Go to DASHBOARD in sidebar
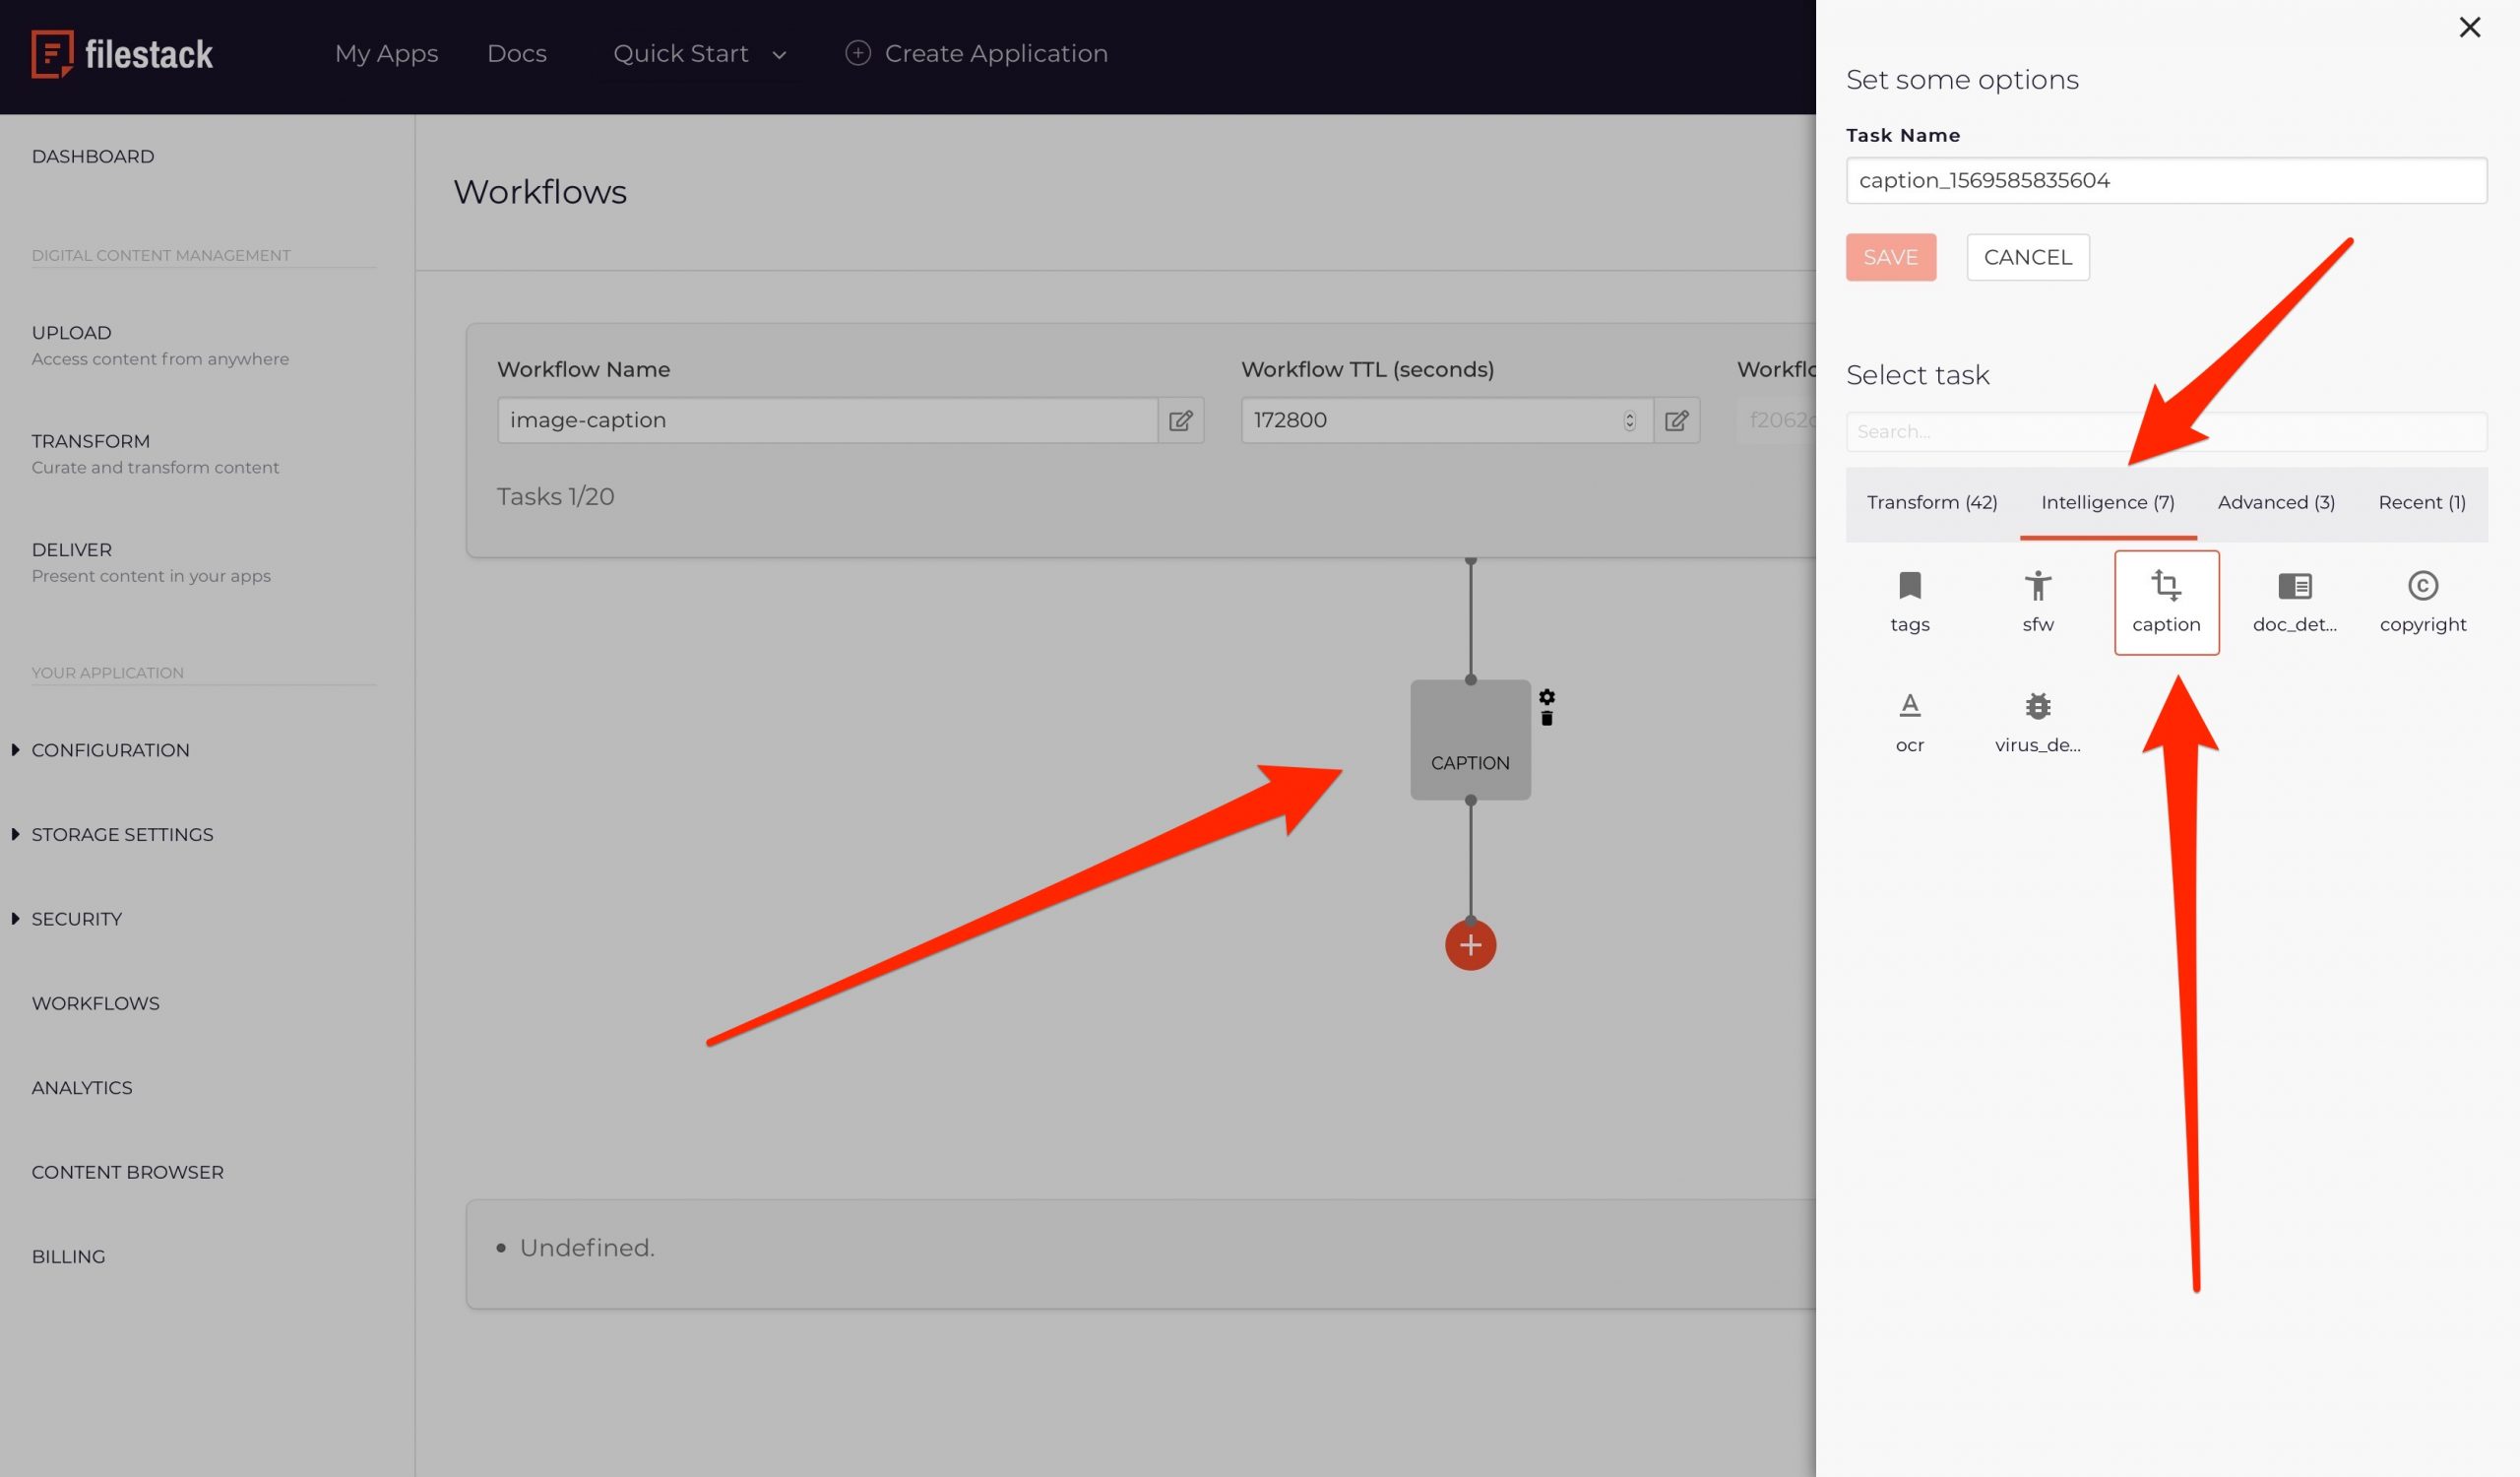This screenshot has height=1477, width=2520. click(93, 157)
